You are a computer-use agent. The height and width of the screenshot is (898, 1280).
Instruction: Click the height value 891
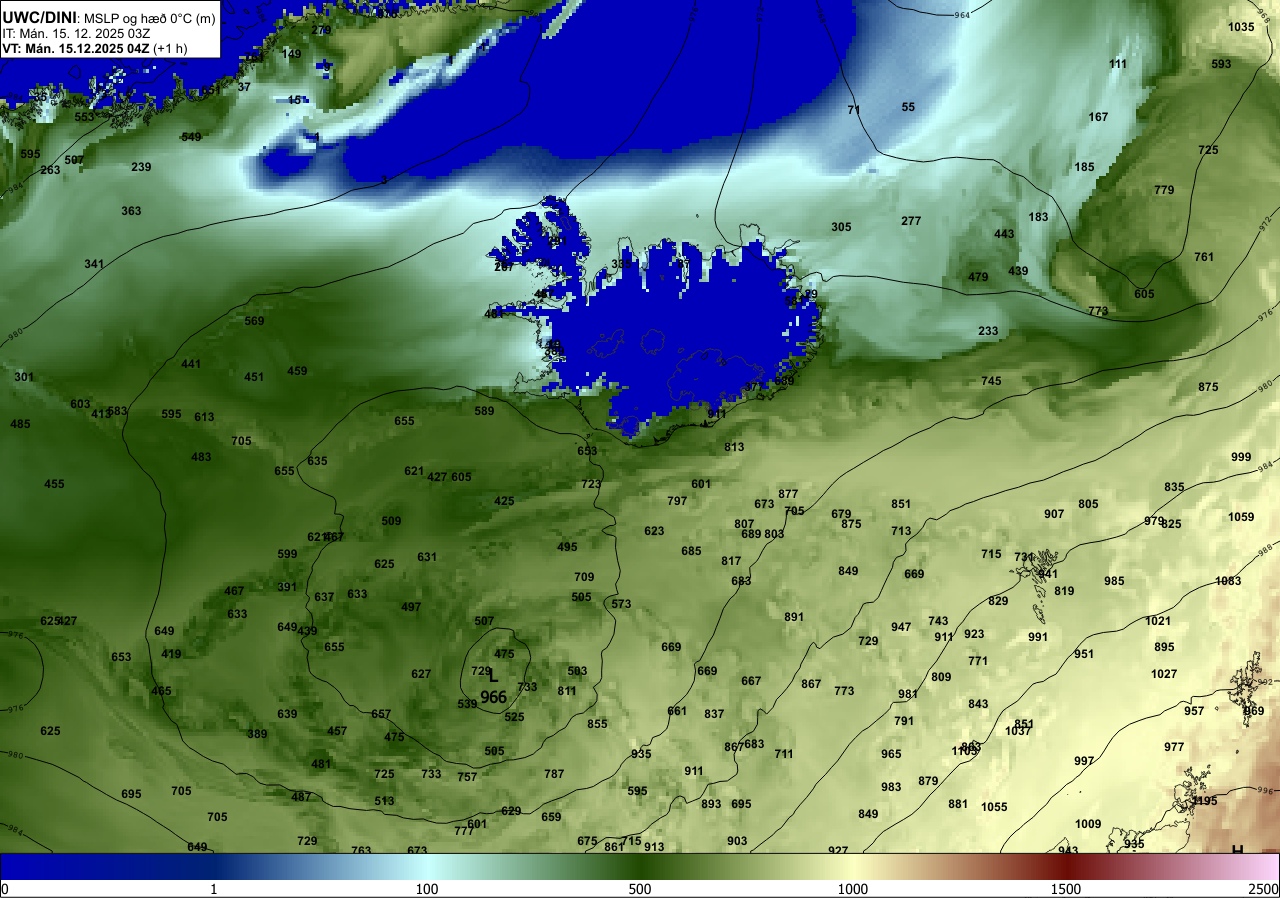tap(794, 617)
